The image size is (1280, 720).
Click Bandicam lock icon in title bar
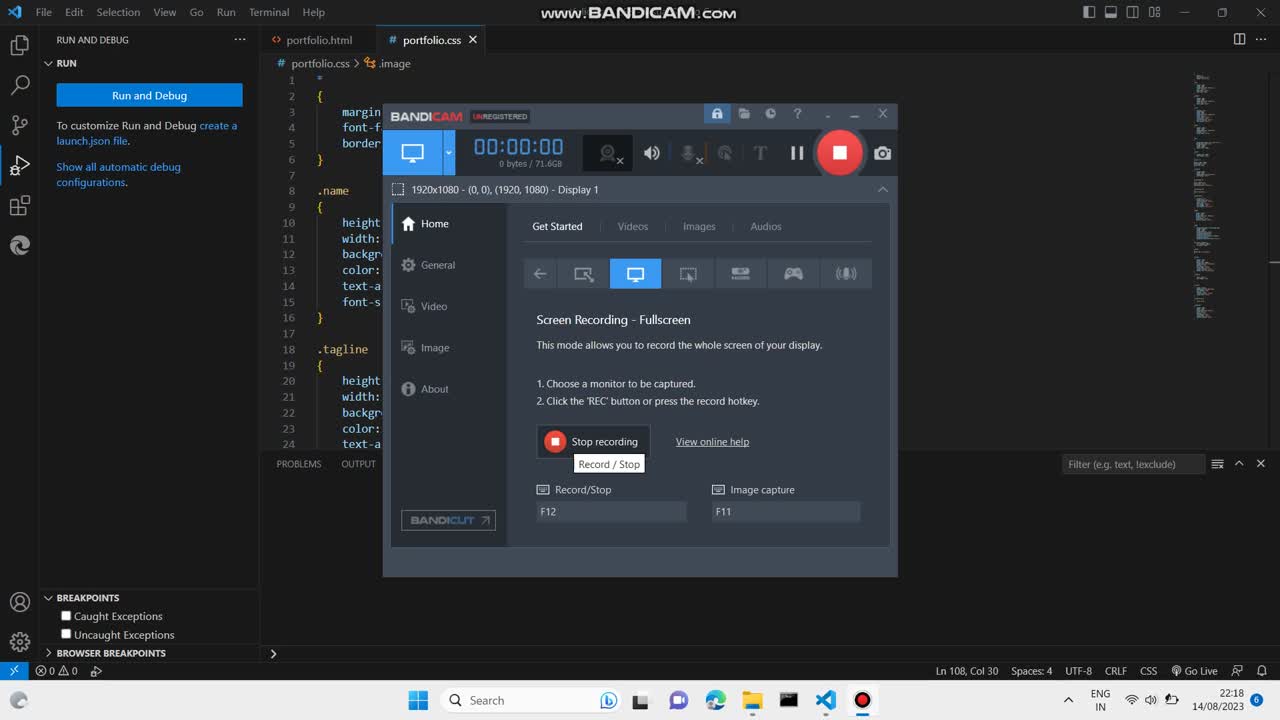[x=717, y=114]
